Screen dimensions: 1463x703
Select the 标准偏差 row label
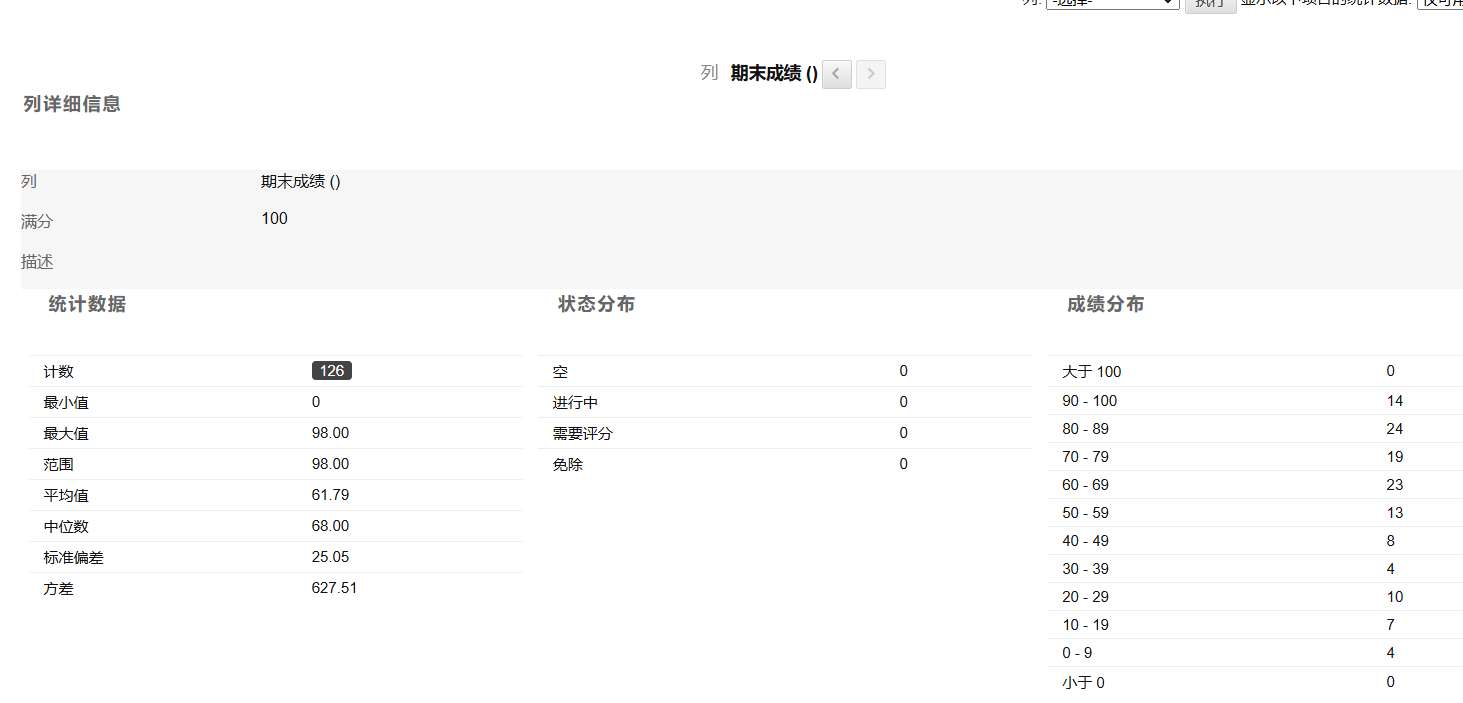click(73, 558)
